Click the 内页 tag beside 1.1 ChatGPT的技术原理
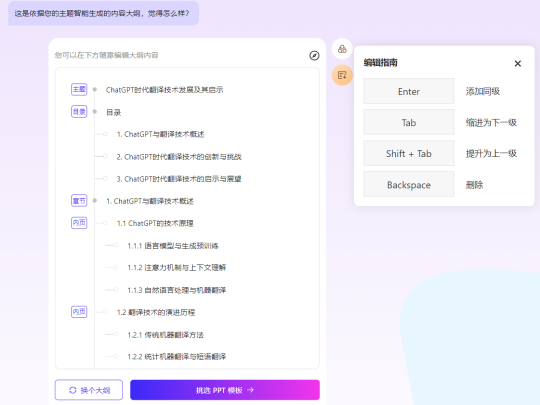The image size is (540, 405). (x=79, y=223)
